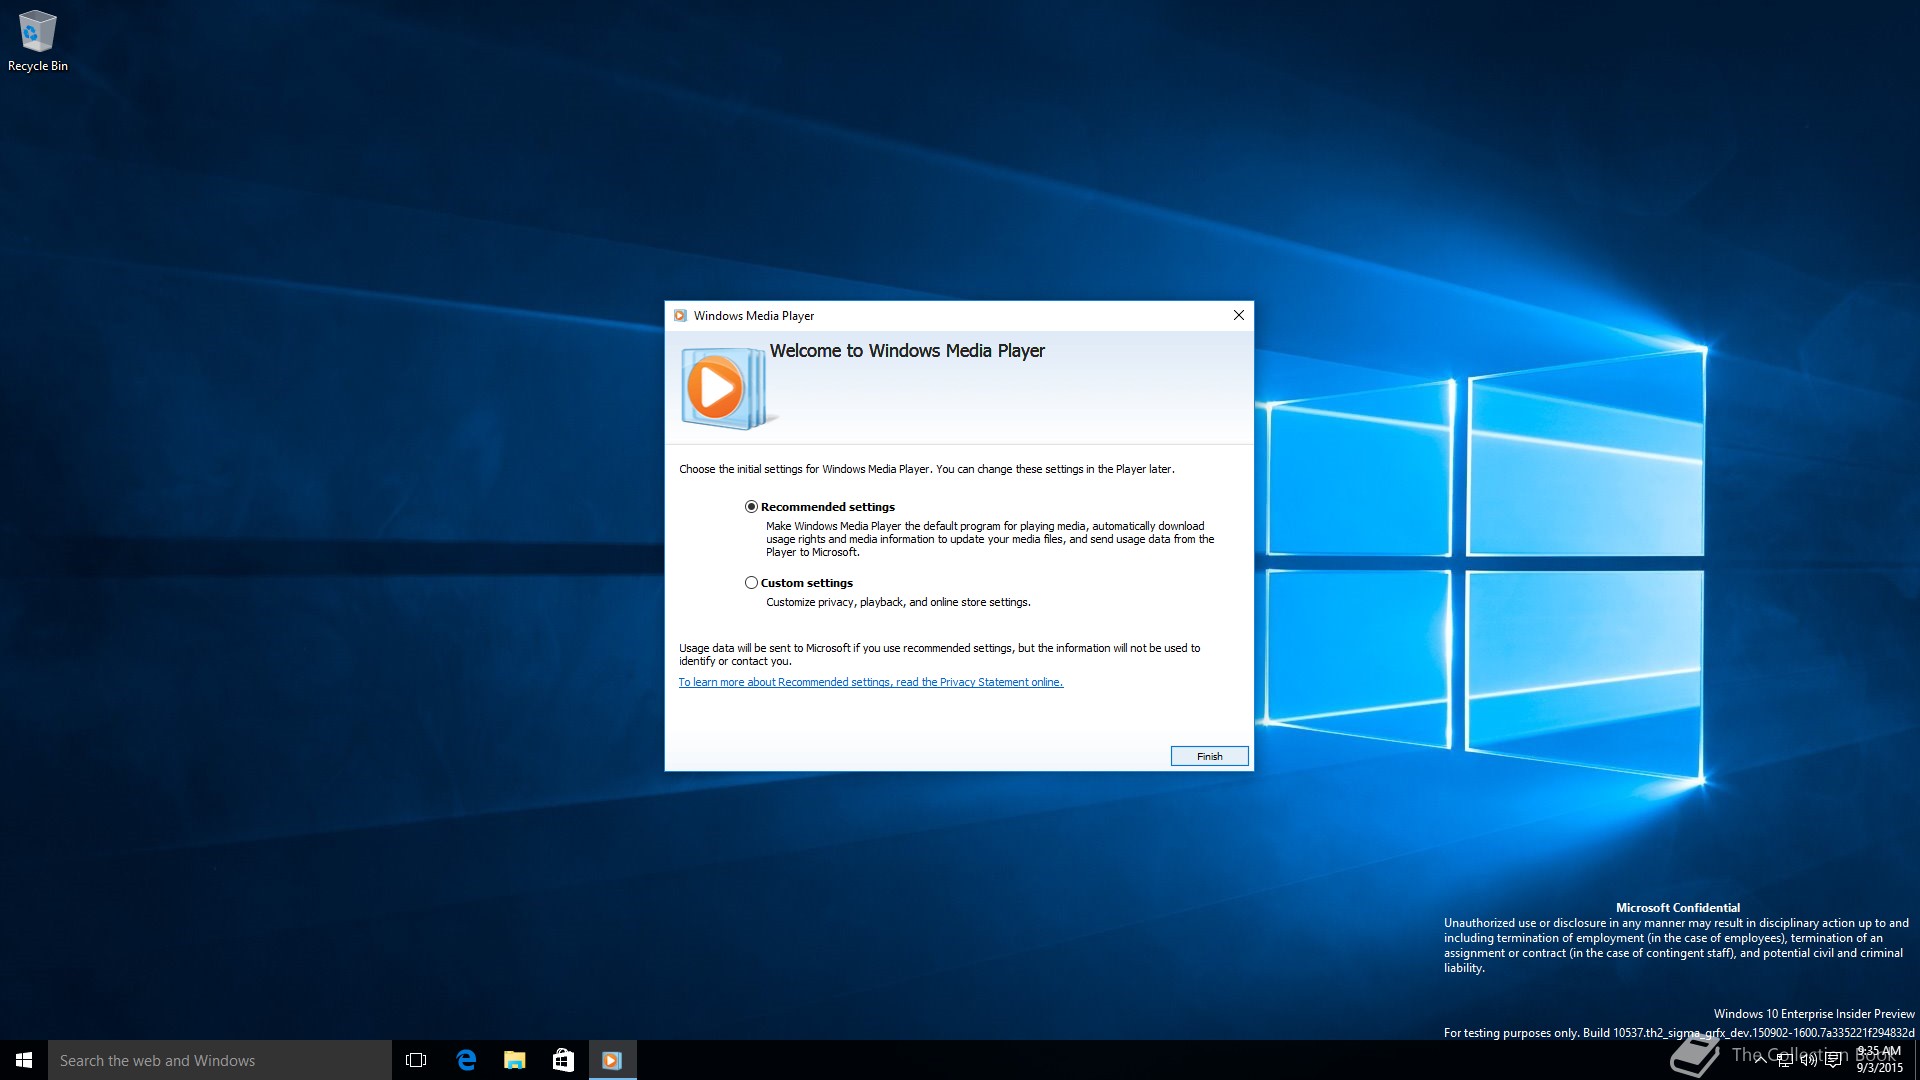Open the Store taskbar icon
The height and width of the screenshot is (1080, 1920).
(x=563, y=1060)
